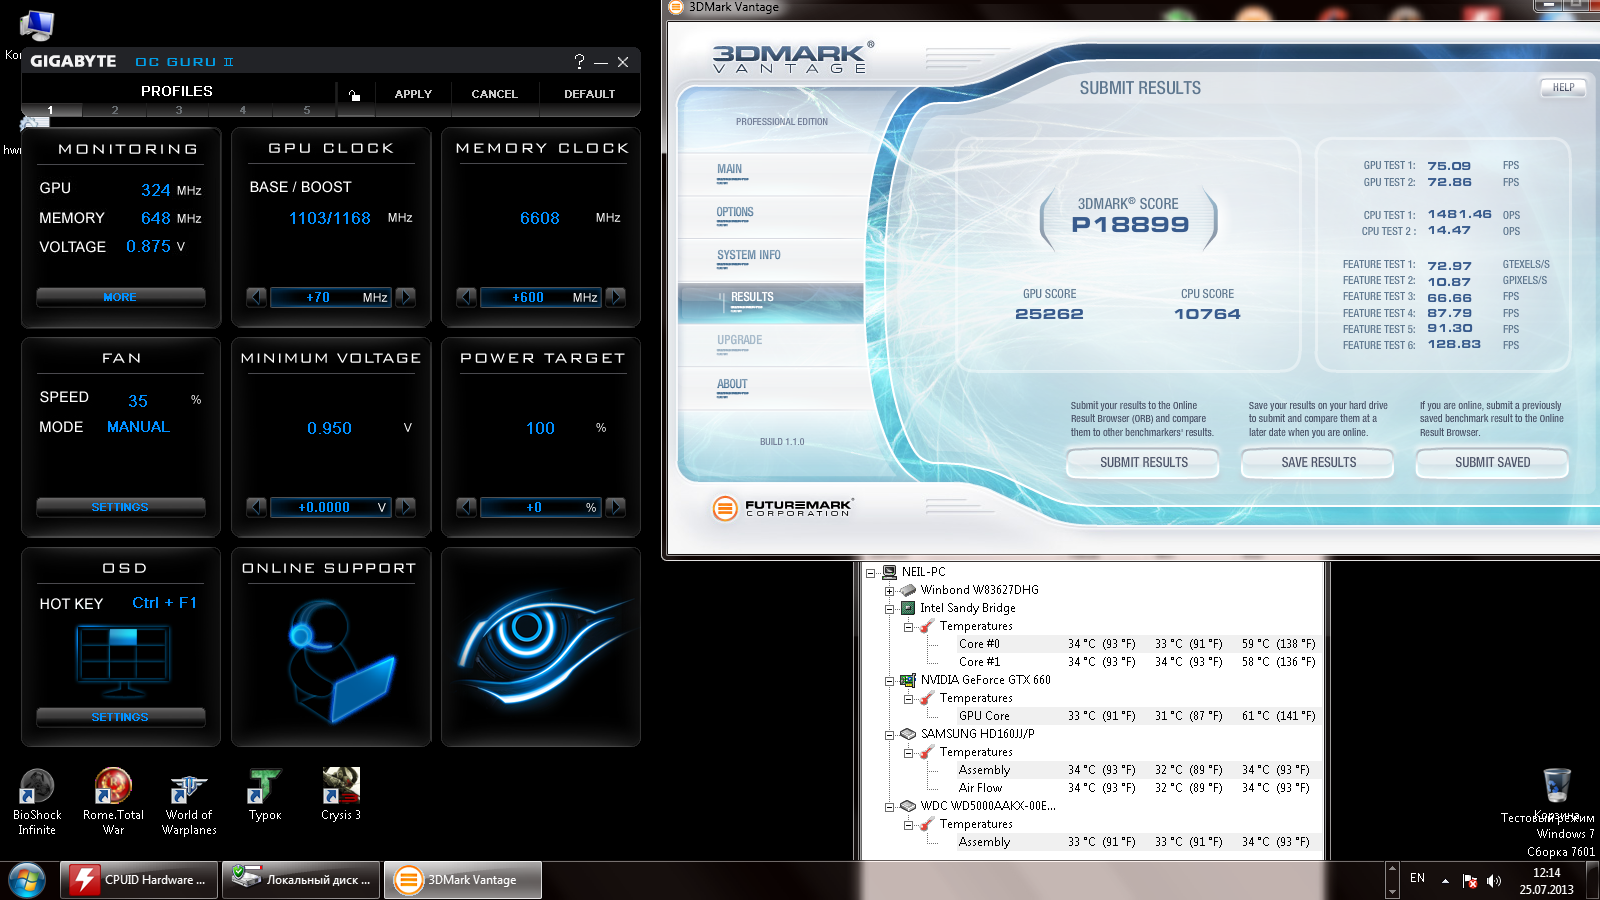Click the GPU clock +70 MHz field

click(331, 297)
